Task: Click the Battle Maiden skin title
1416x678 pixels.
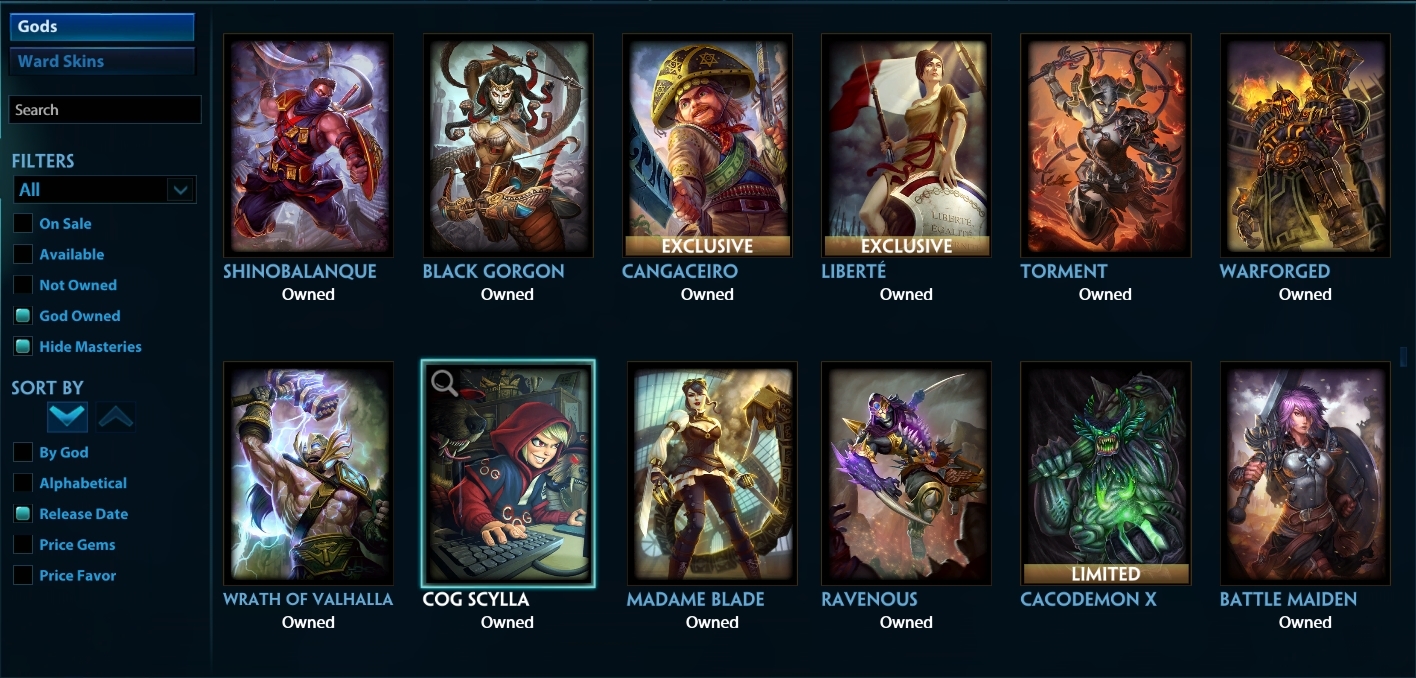Action: coord(1288,599)
